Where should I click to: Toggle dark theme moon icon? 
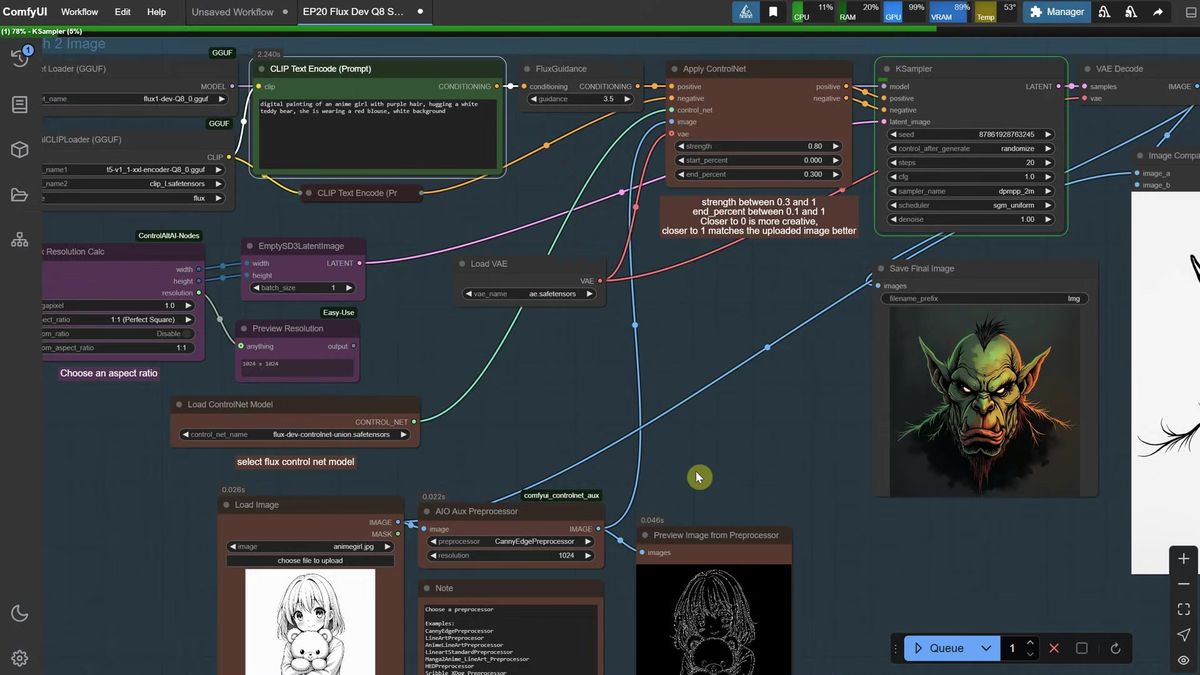(x=19, y=613)
